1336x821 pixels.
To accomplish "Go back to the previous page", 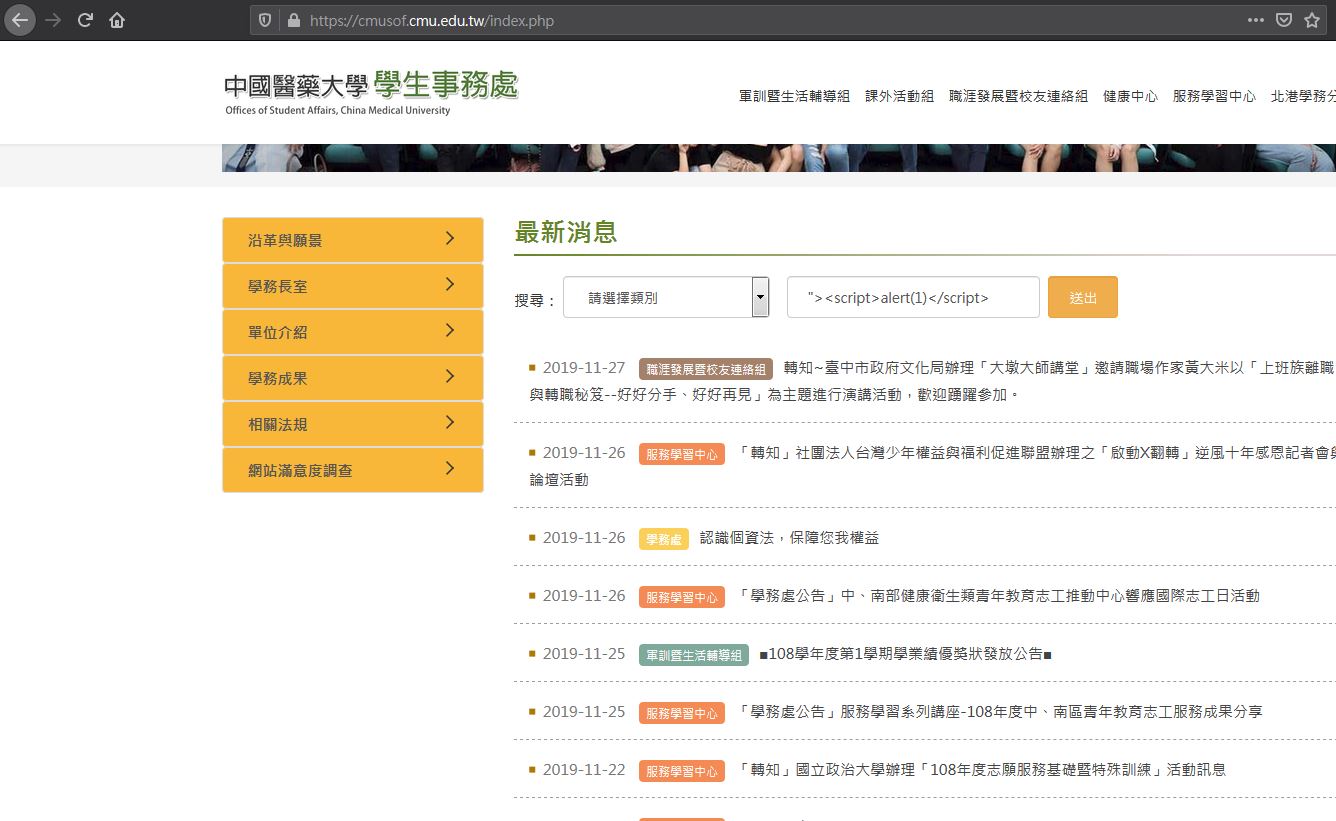I will 20,20.
